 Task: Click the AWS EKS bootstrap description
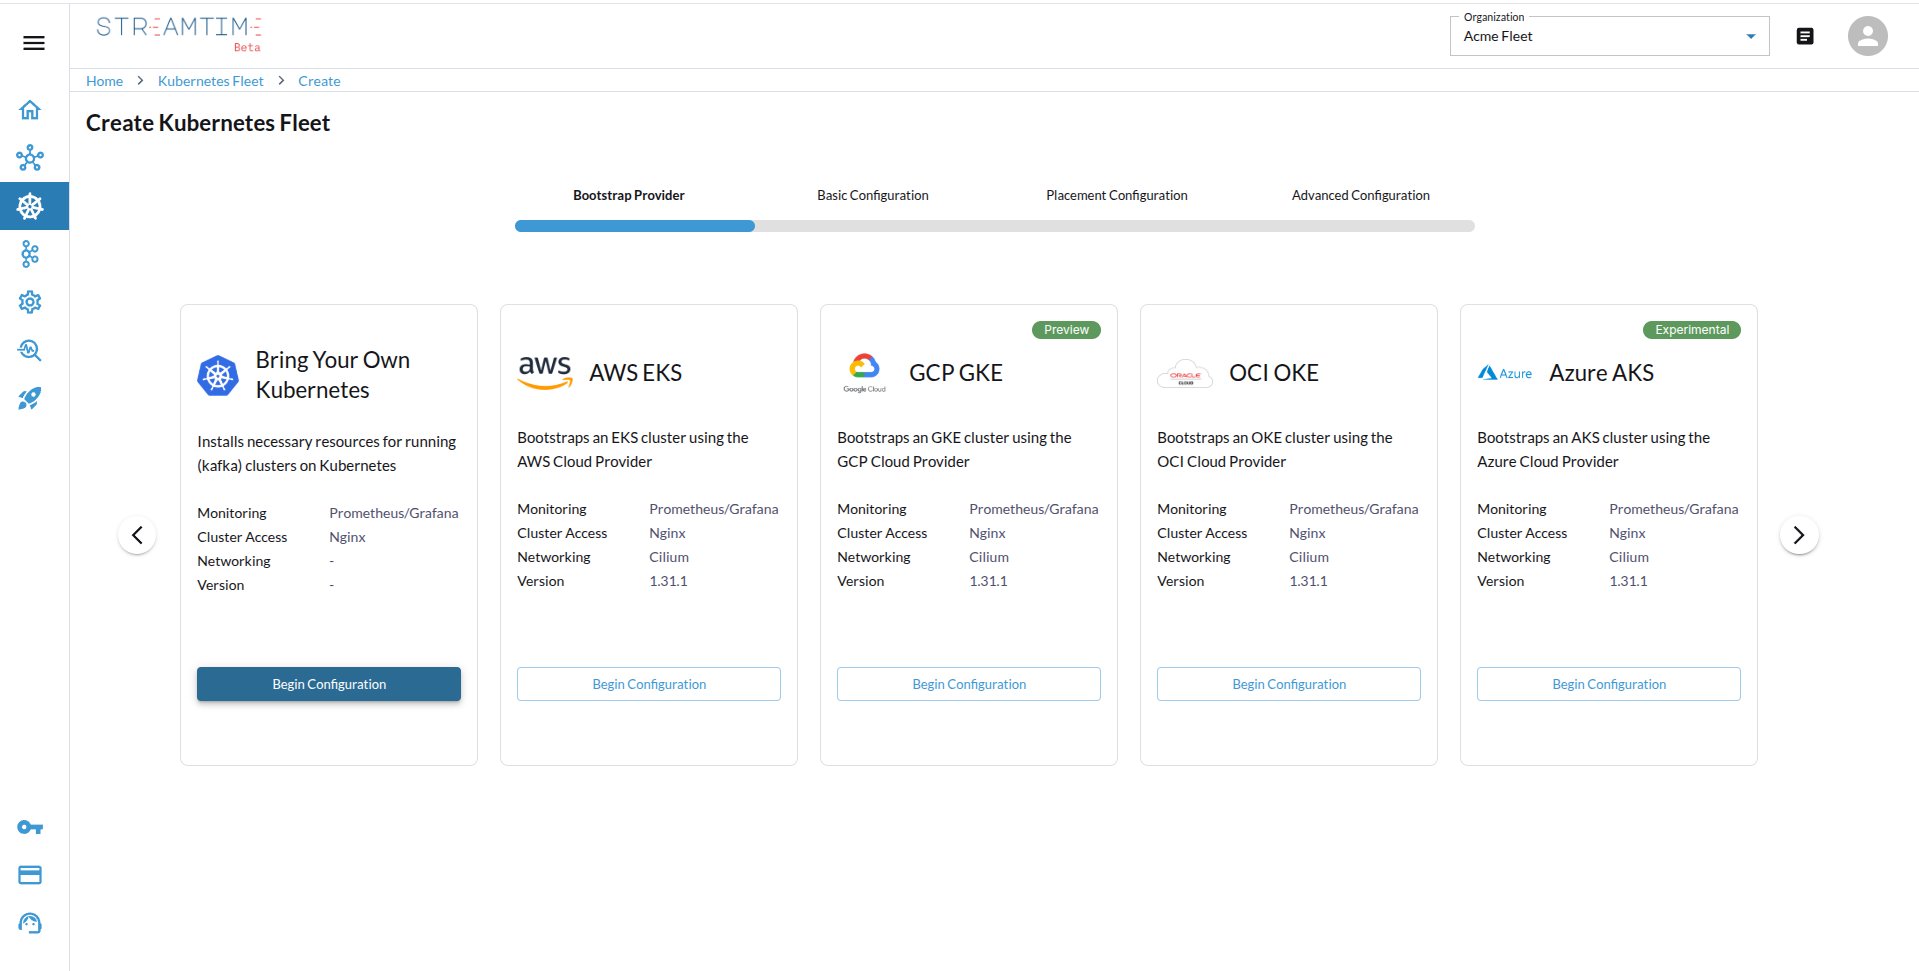click(x=633, y=450)
